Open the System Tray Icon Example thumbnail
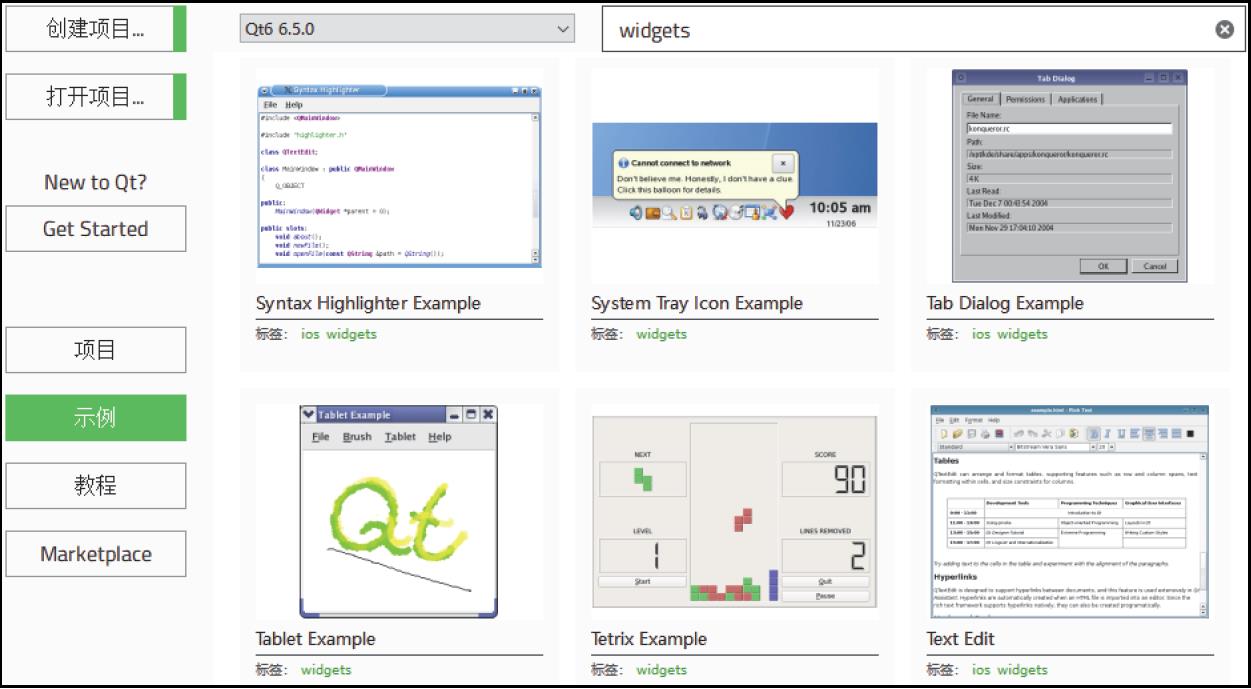The image size is (1251, 689). (734, 176)
